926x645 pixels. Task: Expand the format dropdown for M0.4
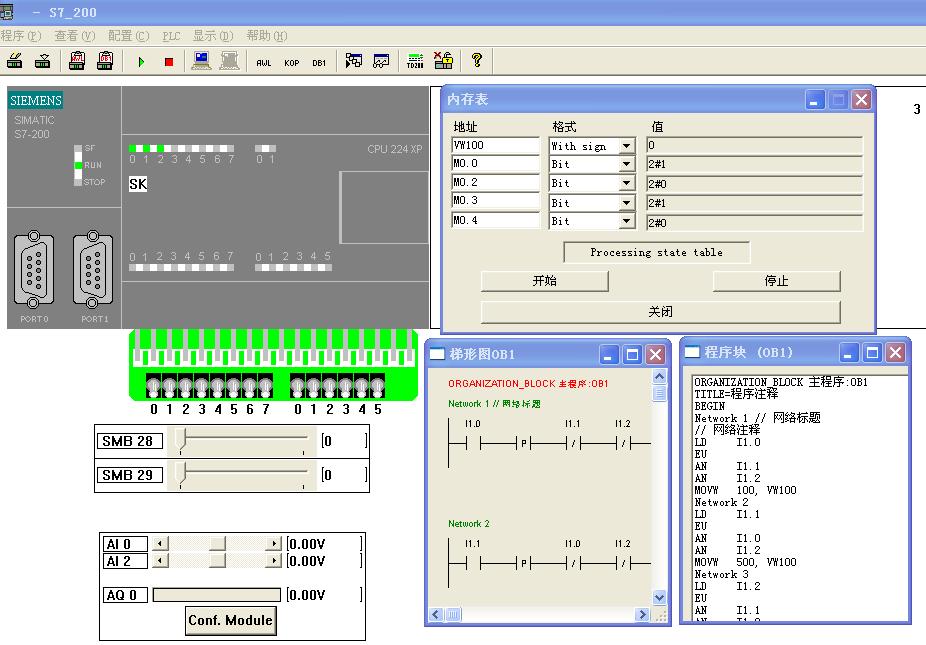(x=626, y=222)
